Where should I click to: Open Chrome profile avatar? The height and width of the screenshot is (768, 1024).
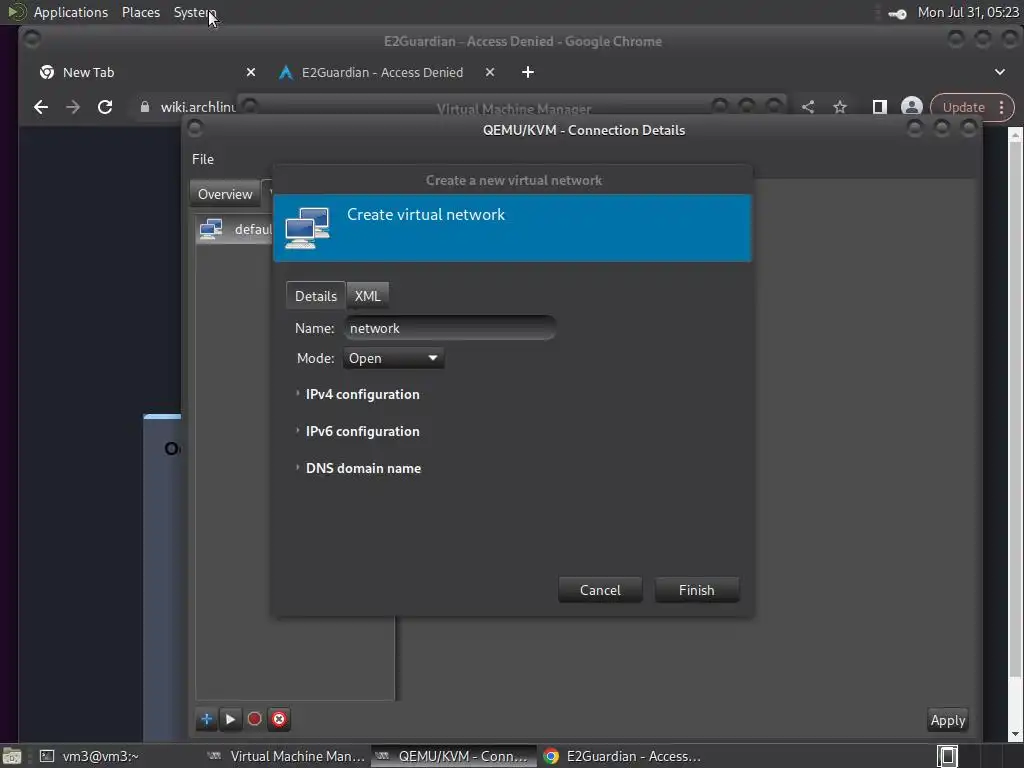click(912, 107)
